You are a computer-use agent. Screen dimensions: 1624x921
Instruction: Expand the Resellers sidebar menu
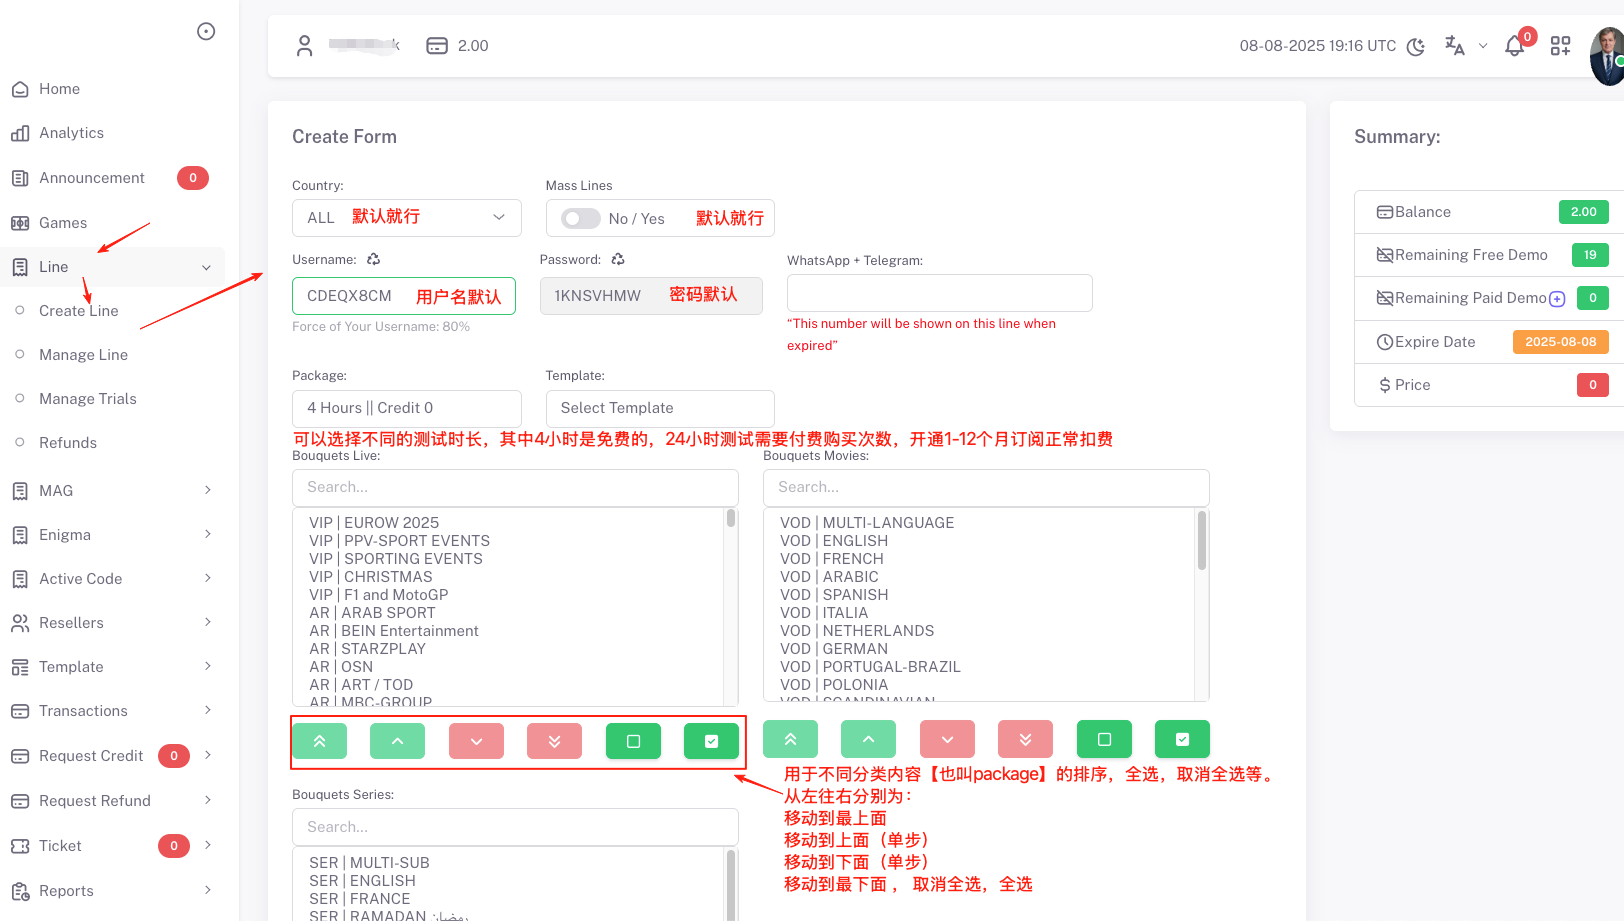click(112, 623)
